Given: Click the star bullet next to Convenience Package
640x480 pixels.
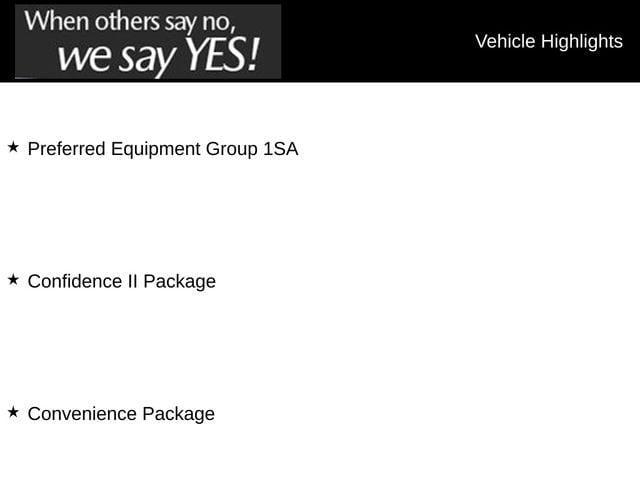Looking at the screenshot, I should [13, 411].
